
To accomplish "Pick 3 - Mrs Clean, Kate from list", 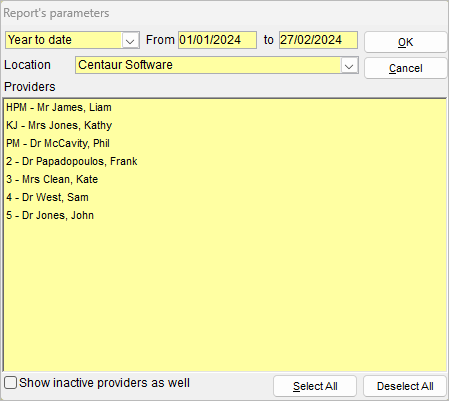I will point(52,179).
